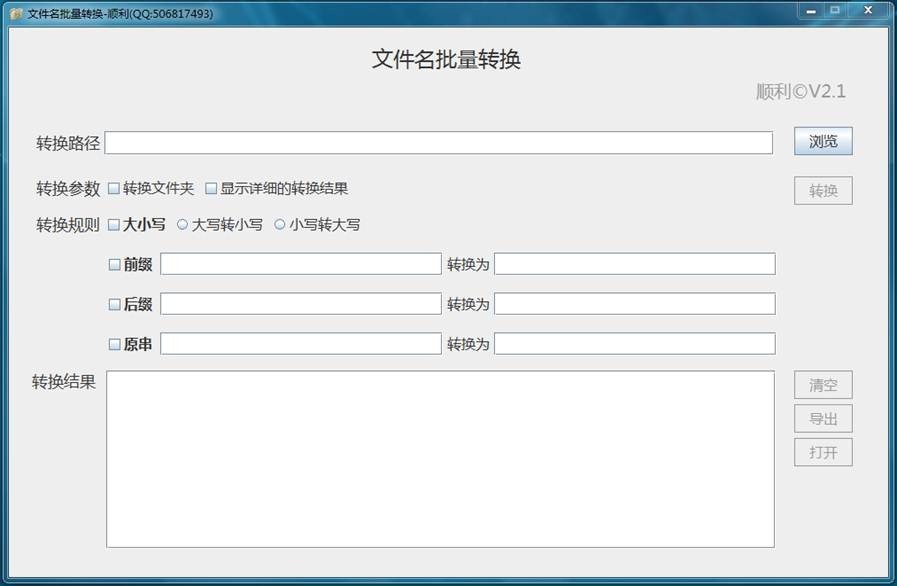Maximize the window
Viewport: 897px width, 586px height.
click(x=835, y=10)
